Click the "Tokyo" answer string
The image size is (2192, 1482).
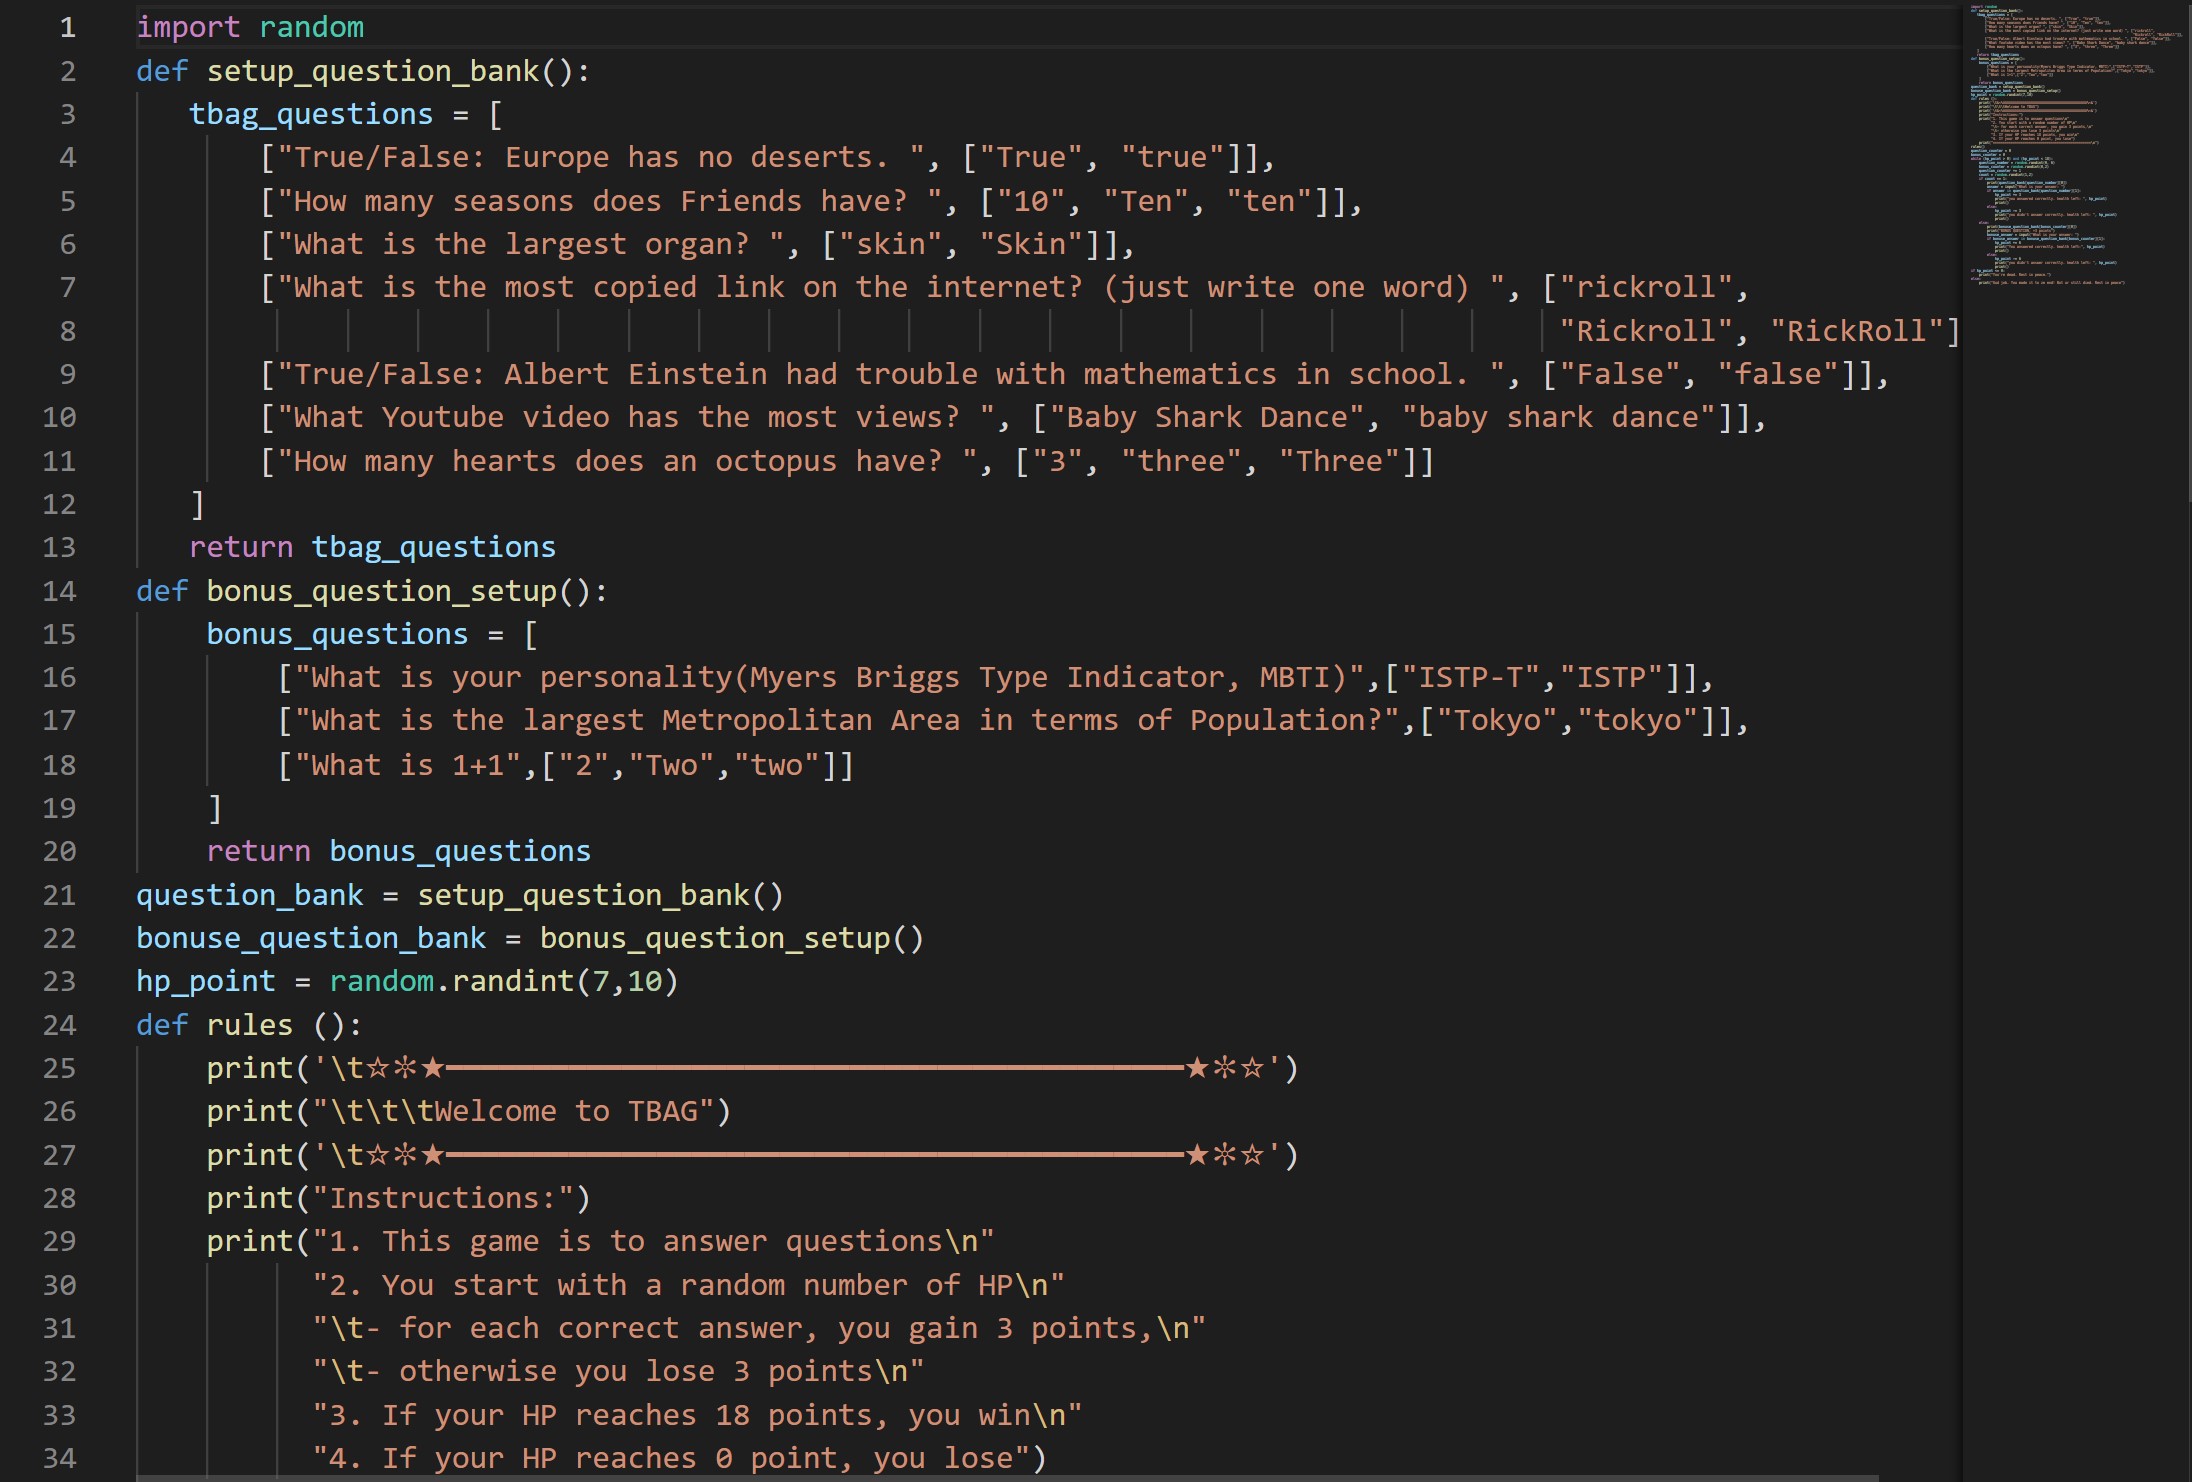tap(1497, 720)
